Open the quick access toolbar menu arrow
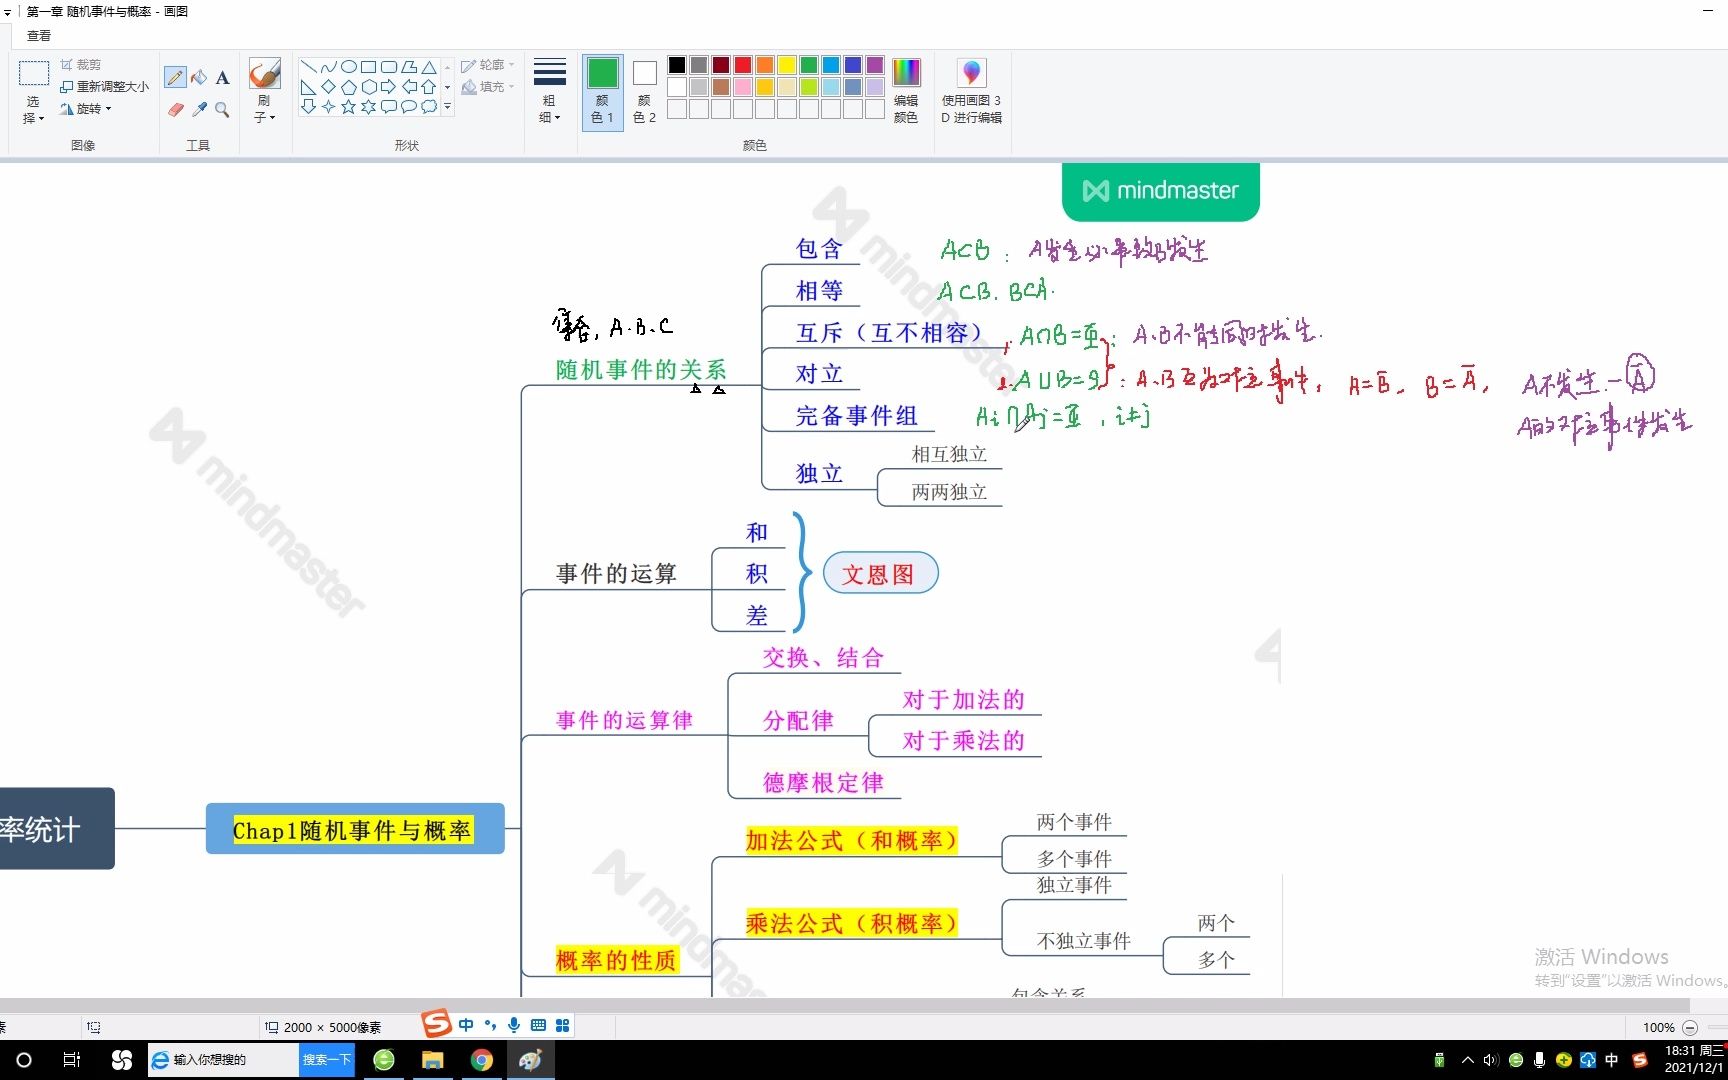 [x=8, y=11]
